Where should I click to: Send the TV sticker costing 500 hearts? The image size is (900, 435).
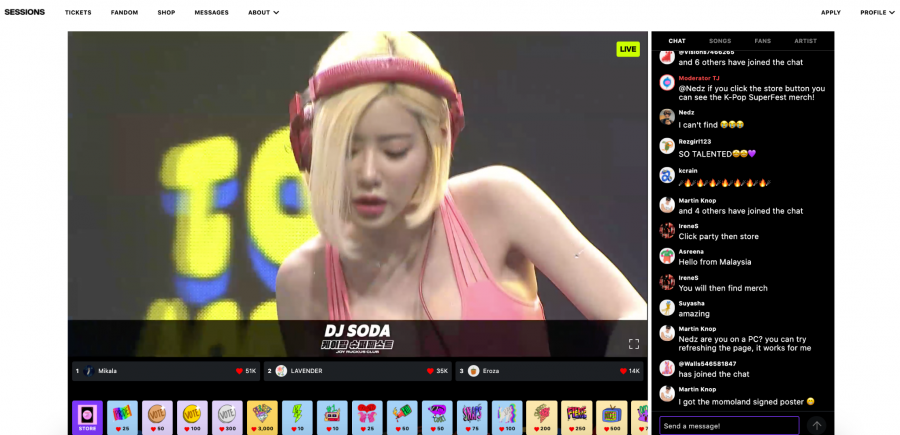[612, 417]
